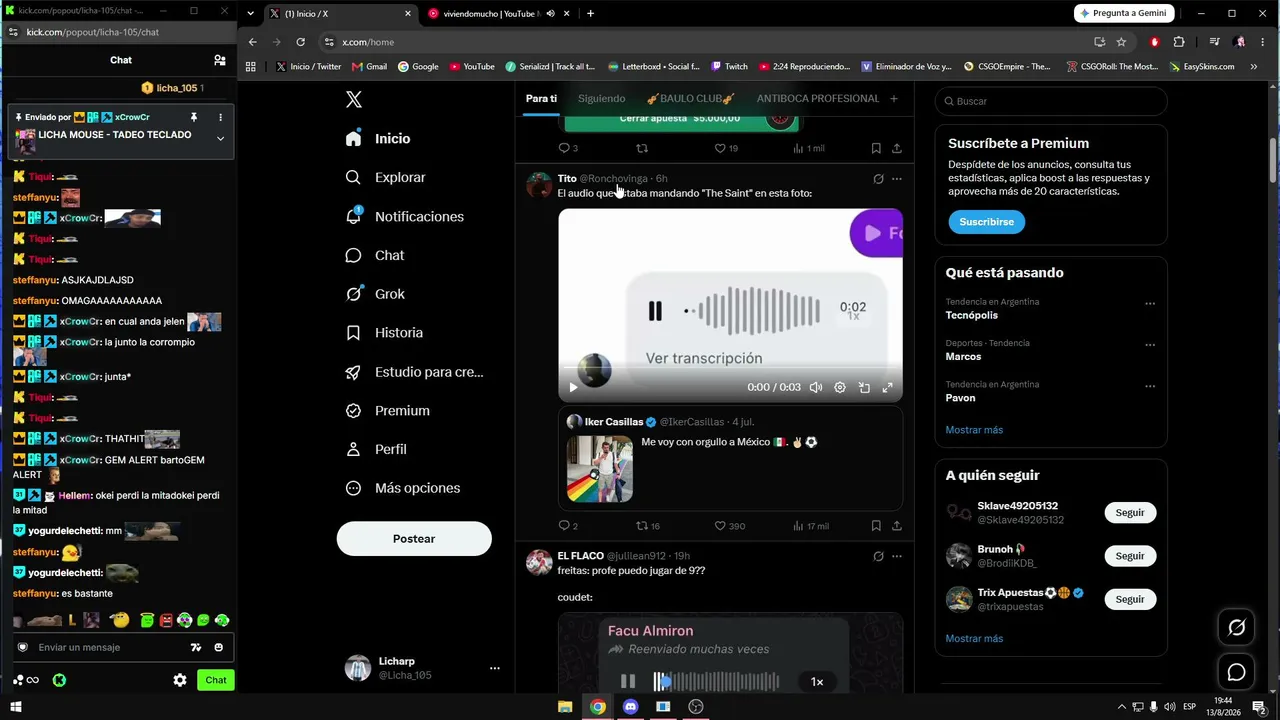Play the video in Tito's tweet

coord(573,388)
